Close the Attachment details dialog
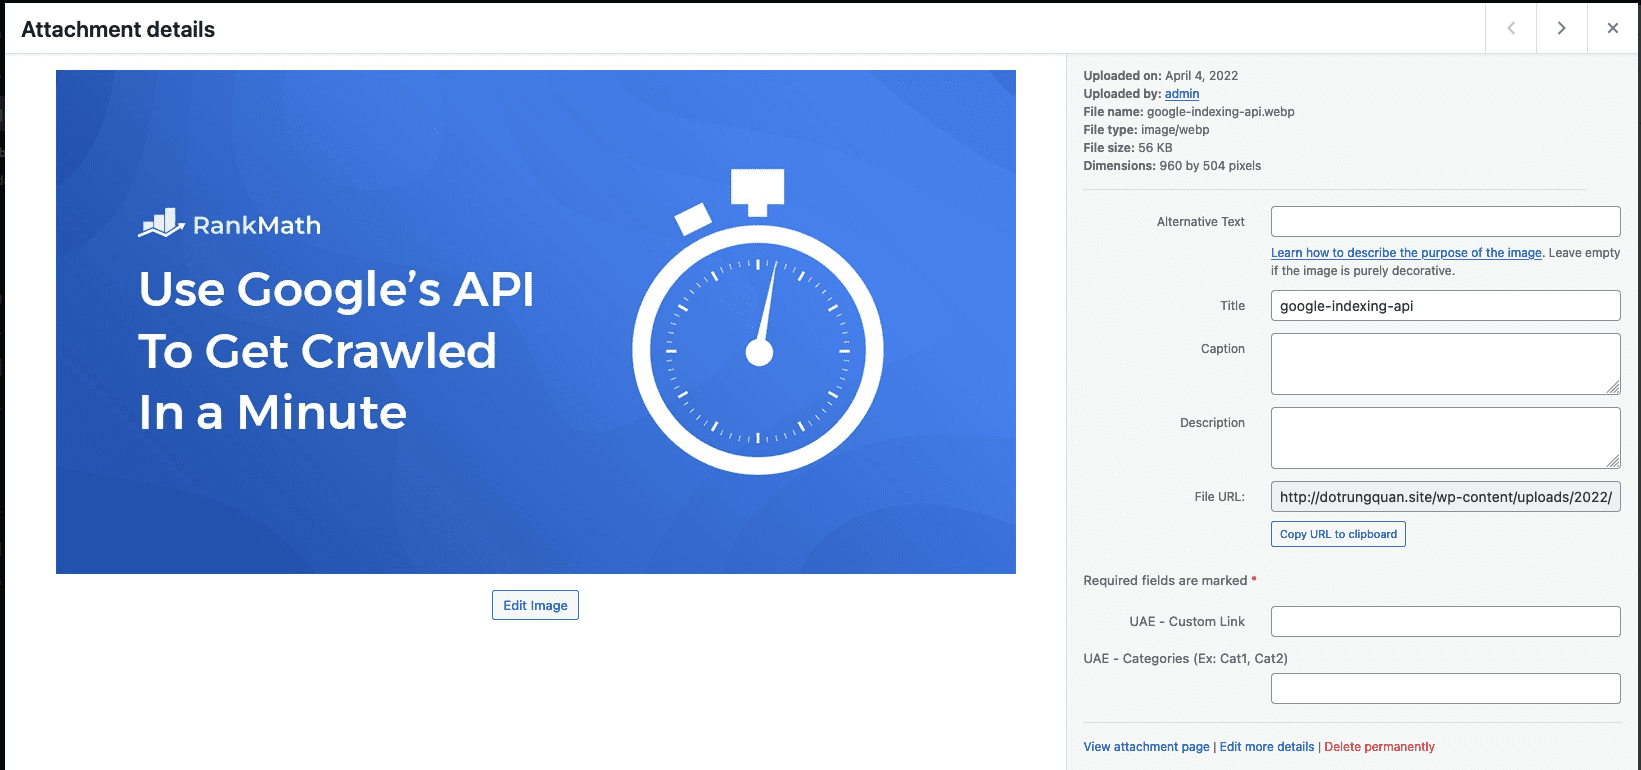This screenshot has height=770, width=1641. point(1612,28)
